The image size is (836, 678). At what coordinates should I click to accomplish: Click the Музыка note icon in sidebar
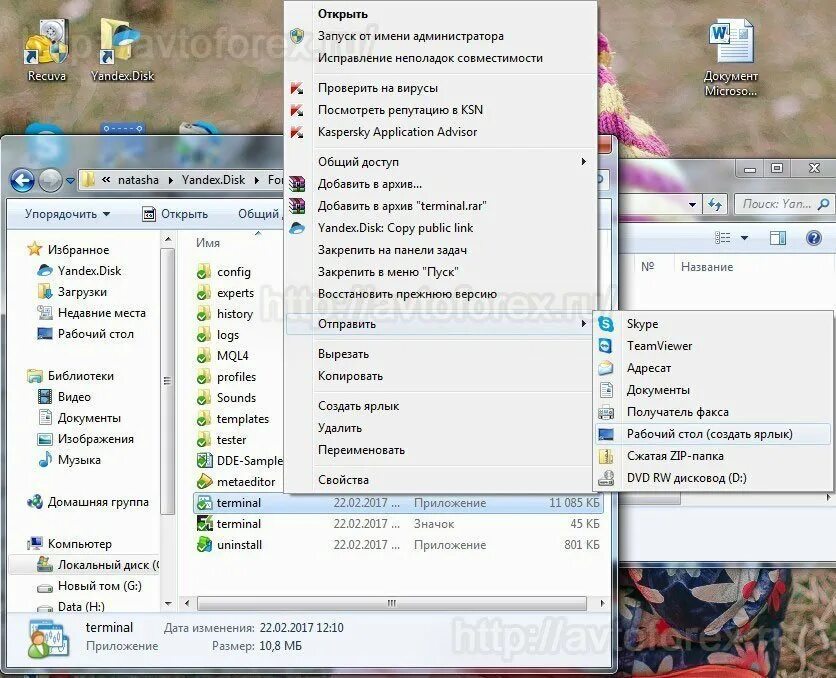tap(45, 459)
